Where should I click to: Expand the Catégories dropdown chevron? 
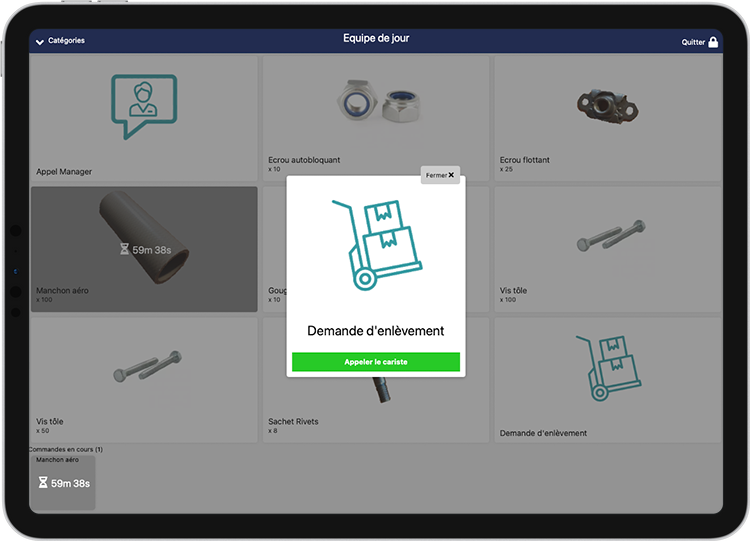click(x=40, y=42)
